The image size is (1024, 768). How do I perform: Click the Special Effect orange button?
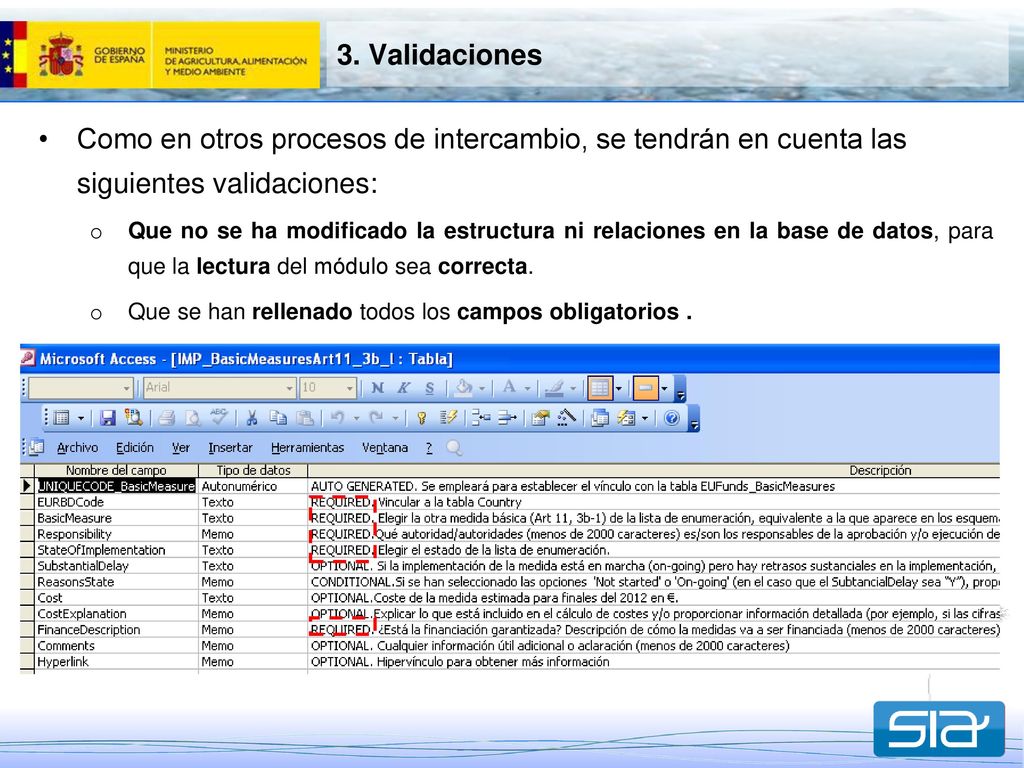[645, 388]
